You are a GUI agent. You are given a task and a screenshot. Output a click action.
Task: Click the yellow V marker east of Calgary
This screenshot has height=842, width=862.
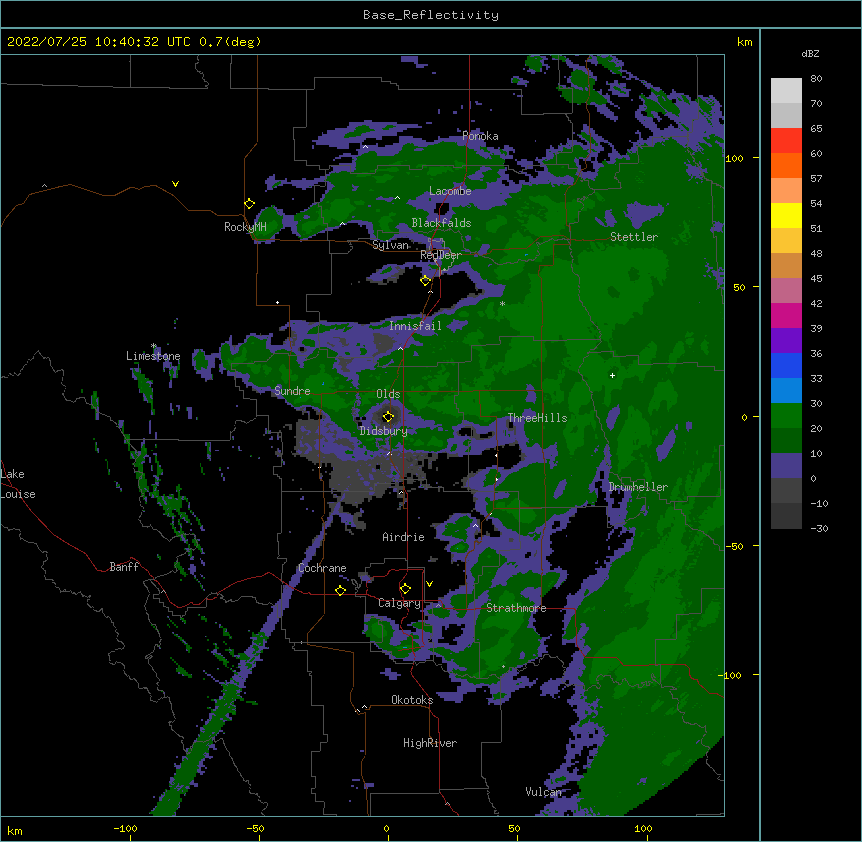(429, 584)
